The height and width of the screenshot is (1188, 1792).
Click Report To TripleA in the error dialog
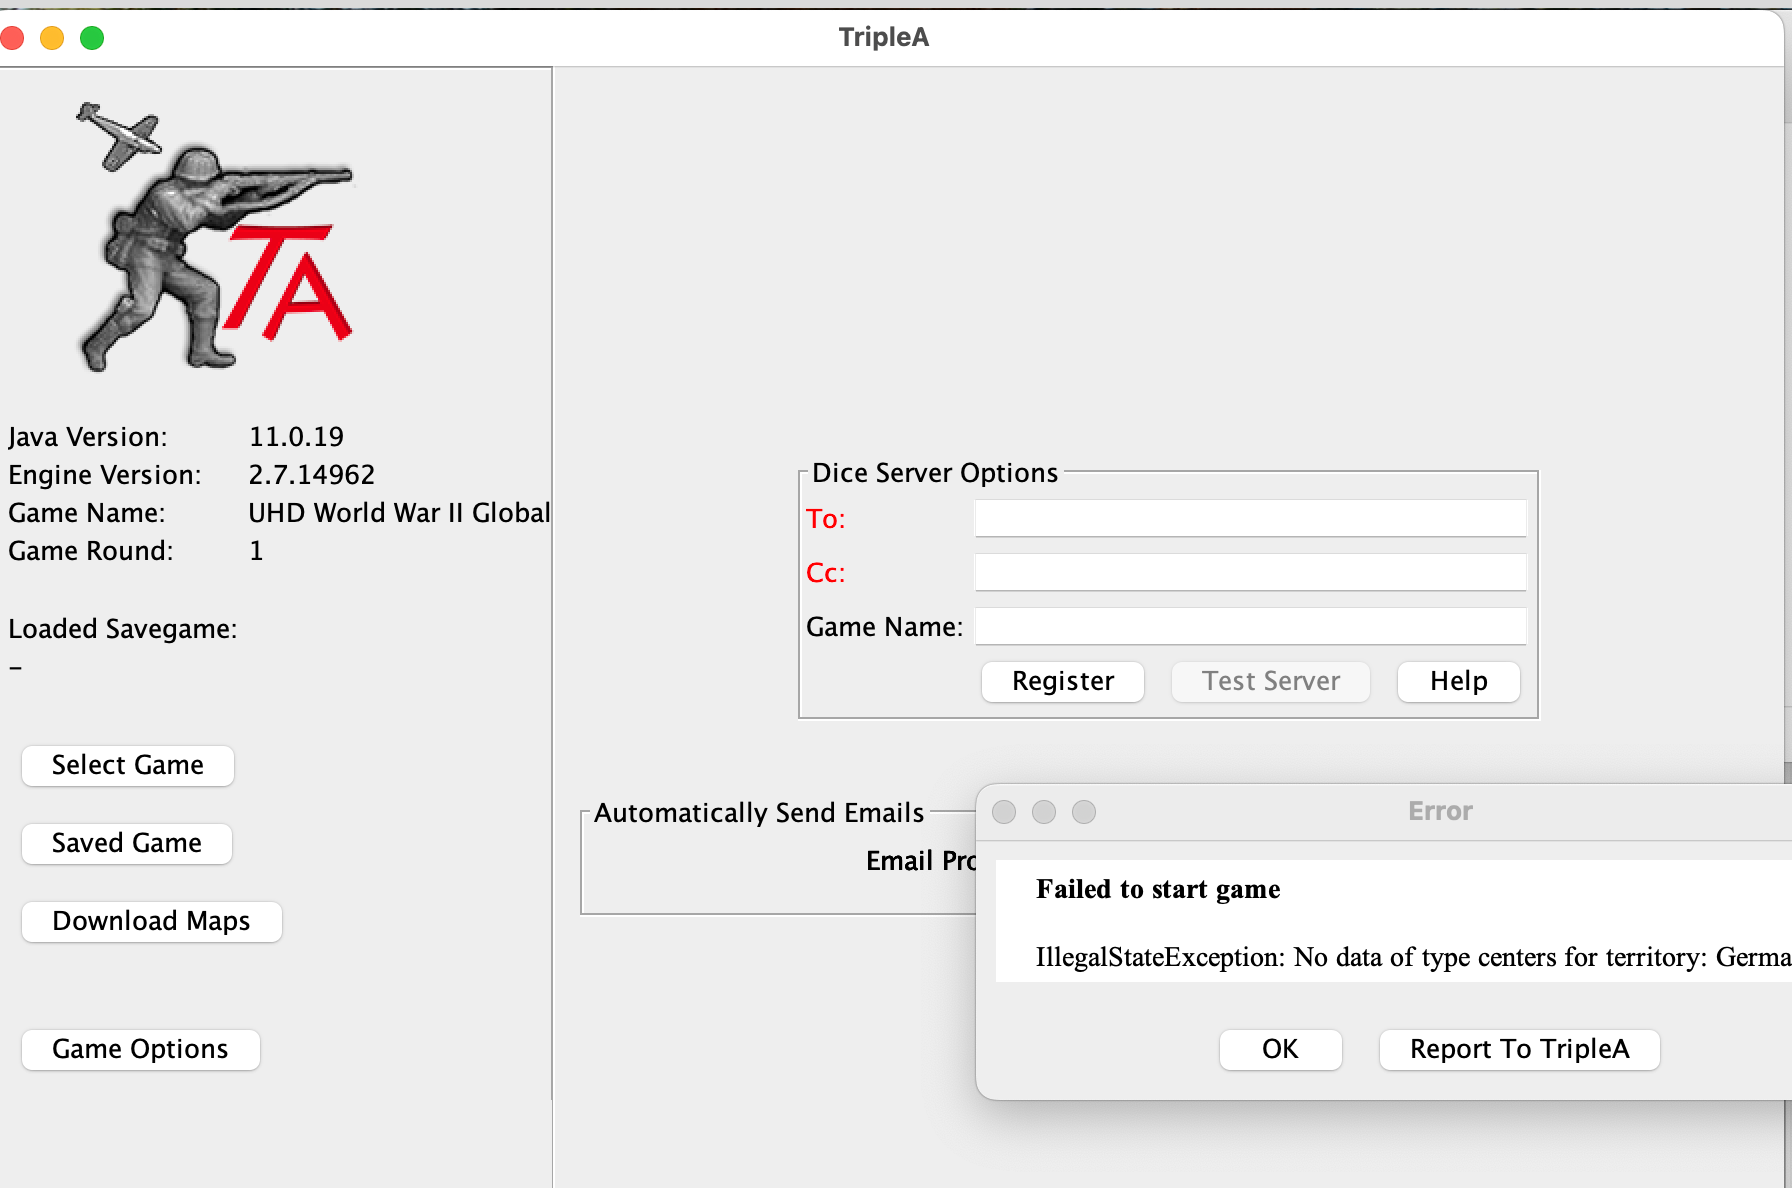pyautogui.click(x=1519, y=1049)
